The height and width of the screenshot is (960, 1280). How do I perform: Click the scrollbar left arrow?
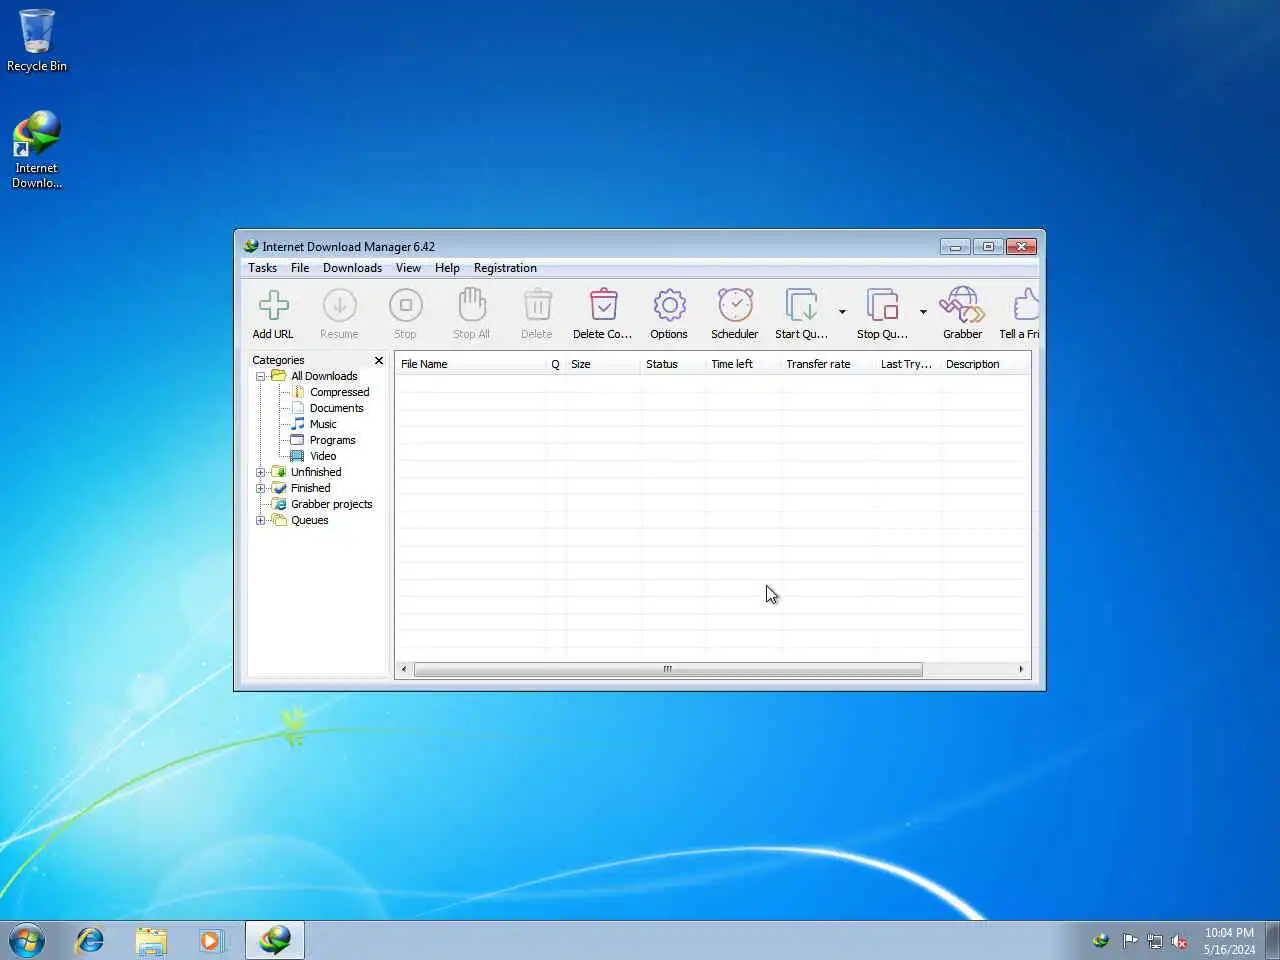pos(404,669)
